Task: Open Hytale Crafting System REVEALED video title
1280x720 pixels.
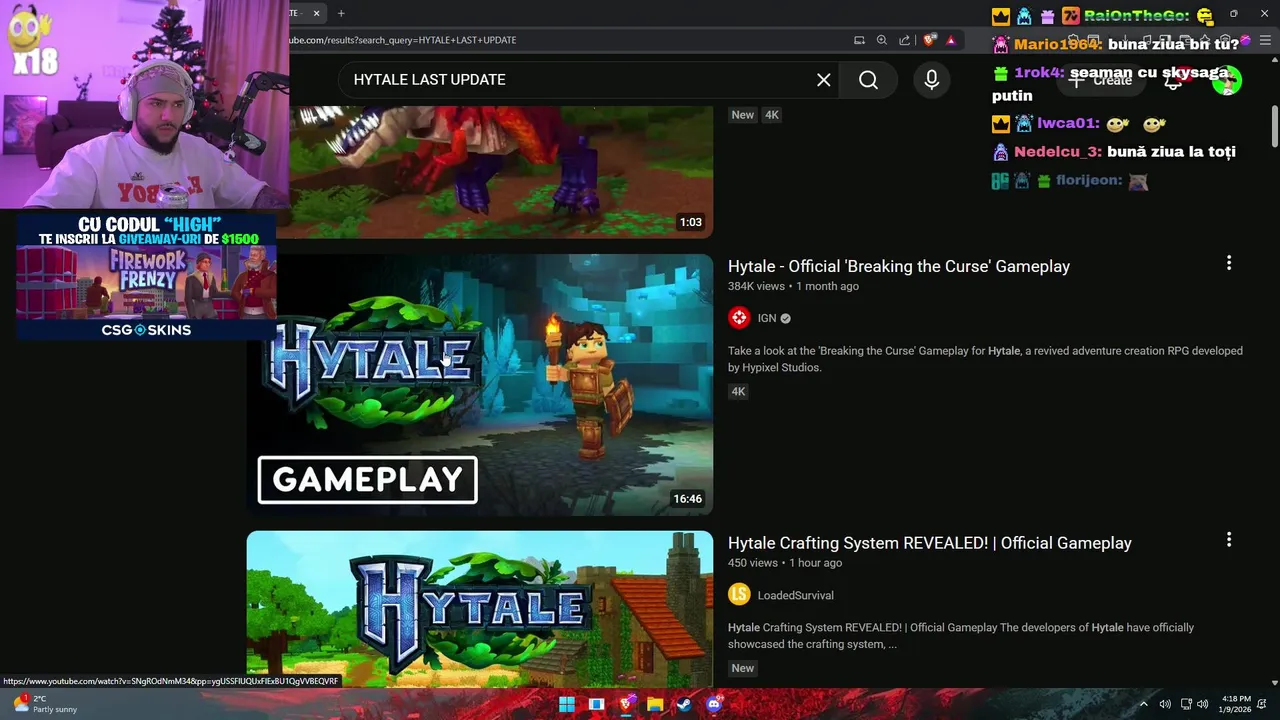Action: point(930,543)
